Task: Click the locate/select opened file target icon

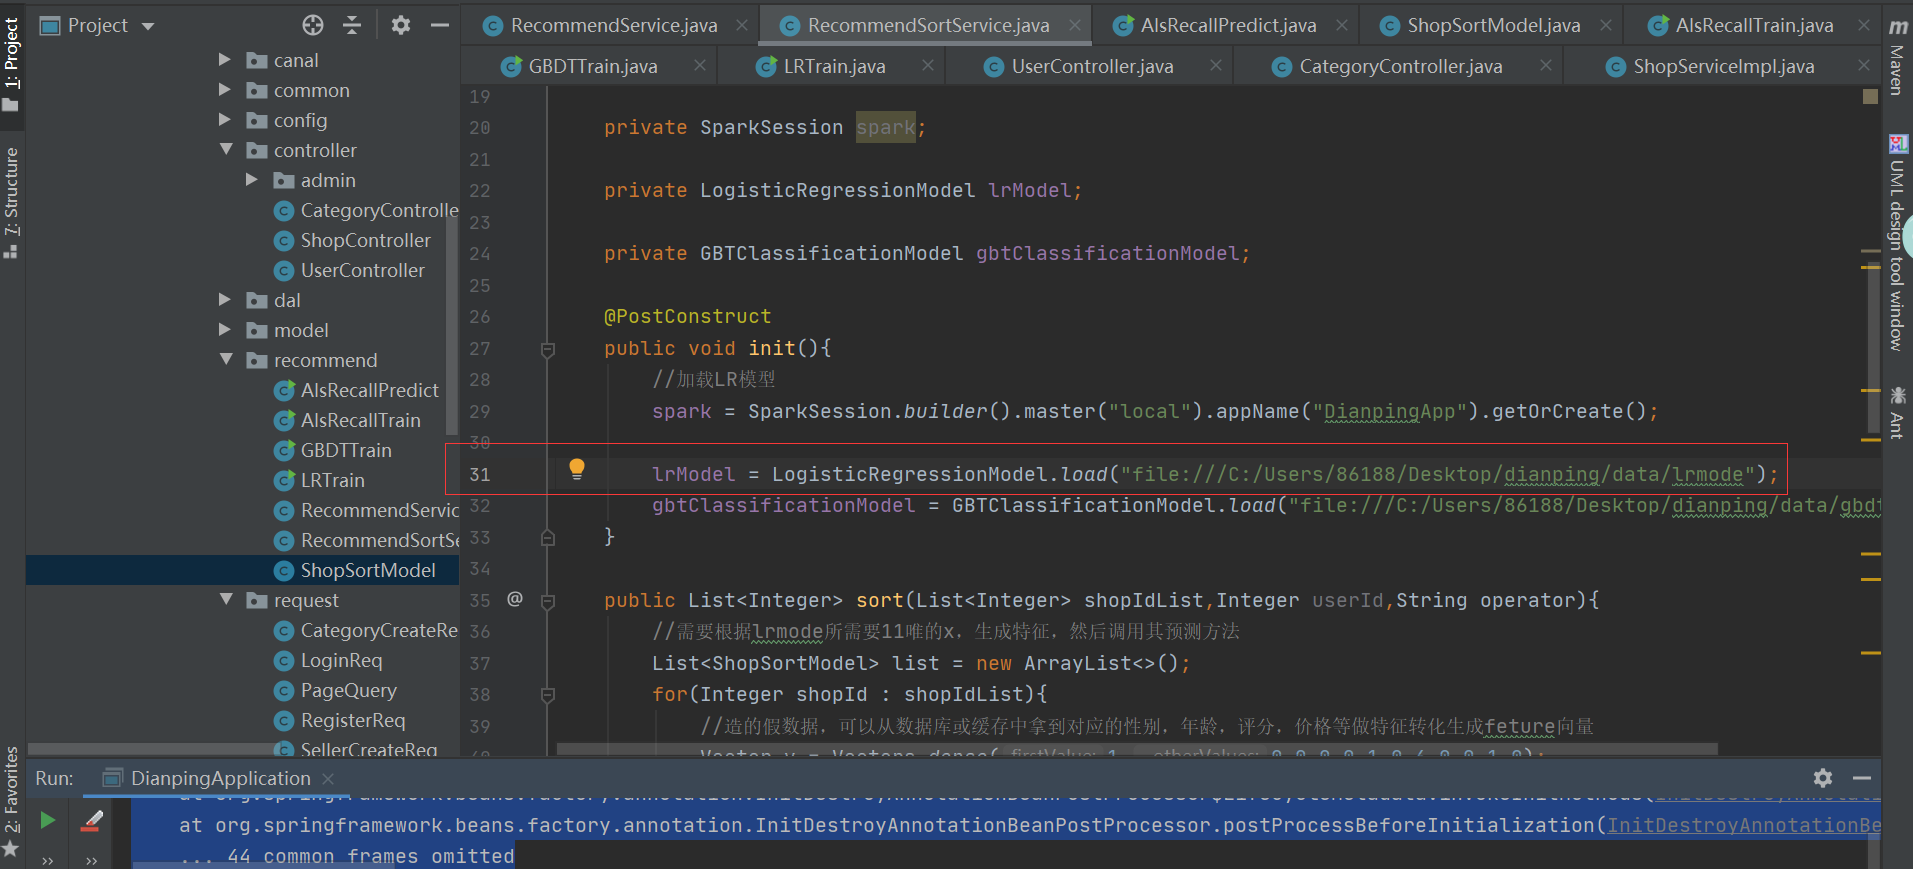Action: 313,25
